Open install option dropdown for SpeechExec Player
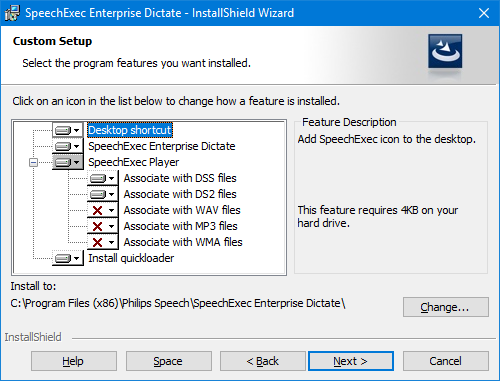Viewport: 500px width, 381px height. pos(68,162)
